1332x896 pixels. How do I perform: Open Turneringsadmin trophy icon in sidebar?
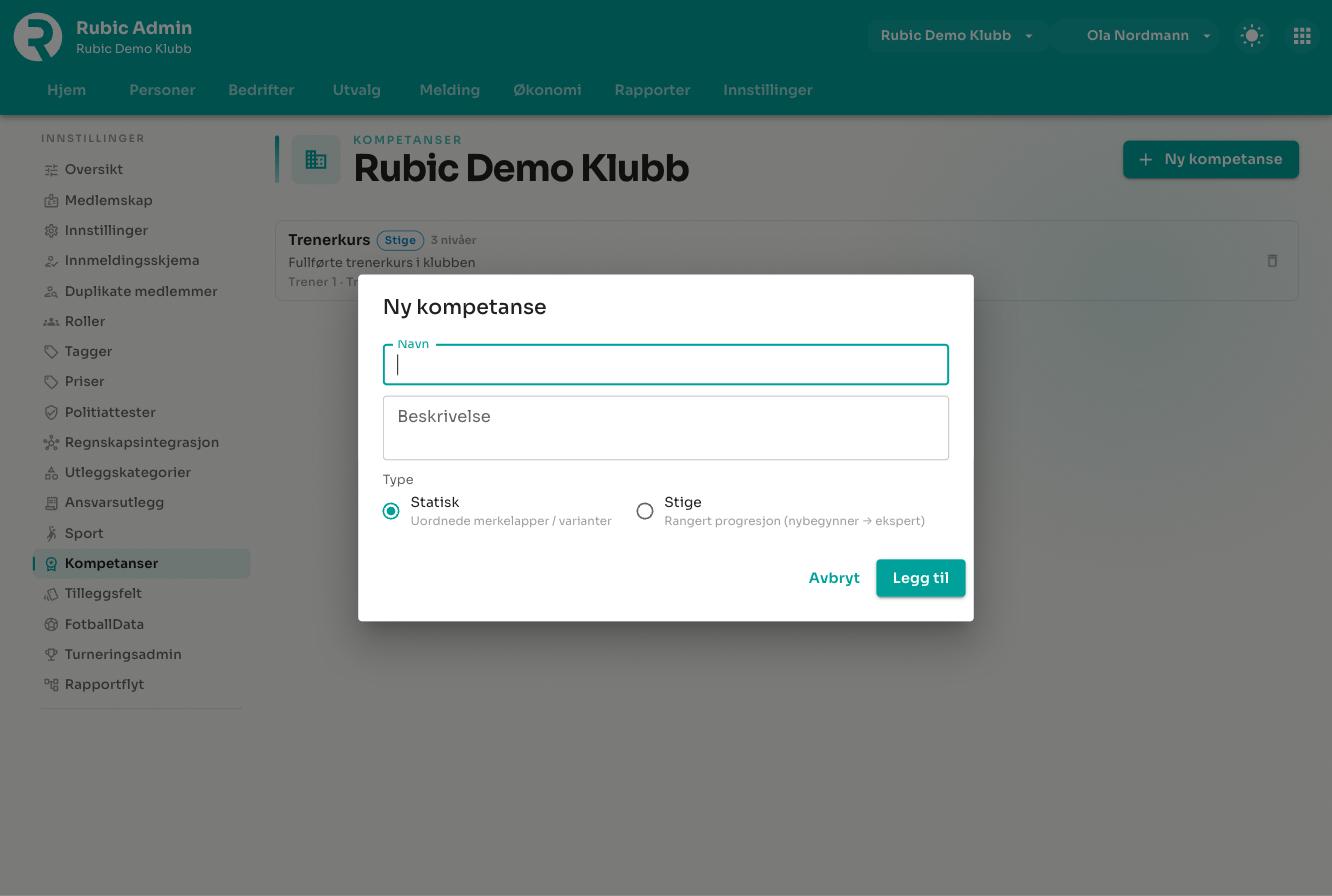[x=51, y=654]
